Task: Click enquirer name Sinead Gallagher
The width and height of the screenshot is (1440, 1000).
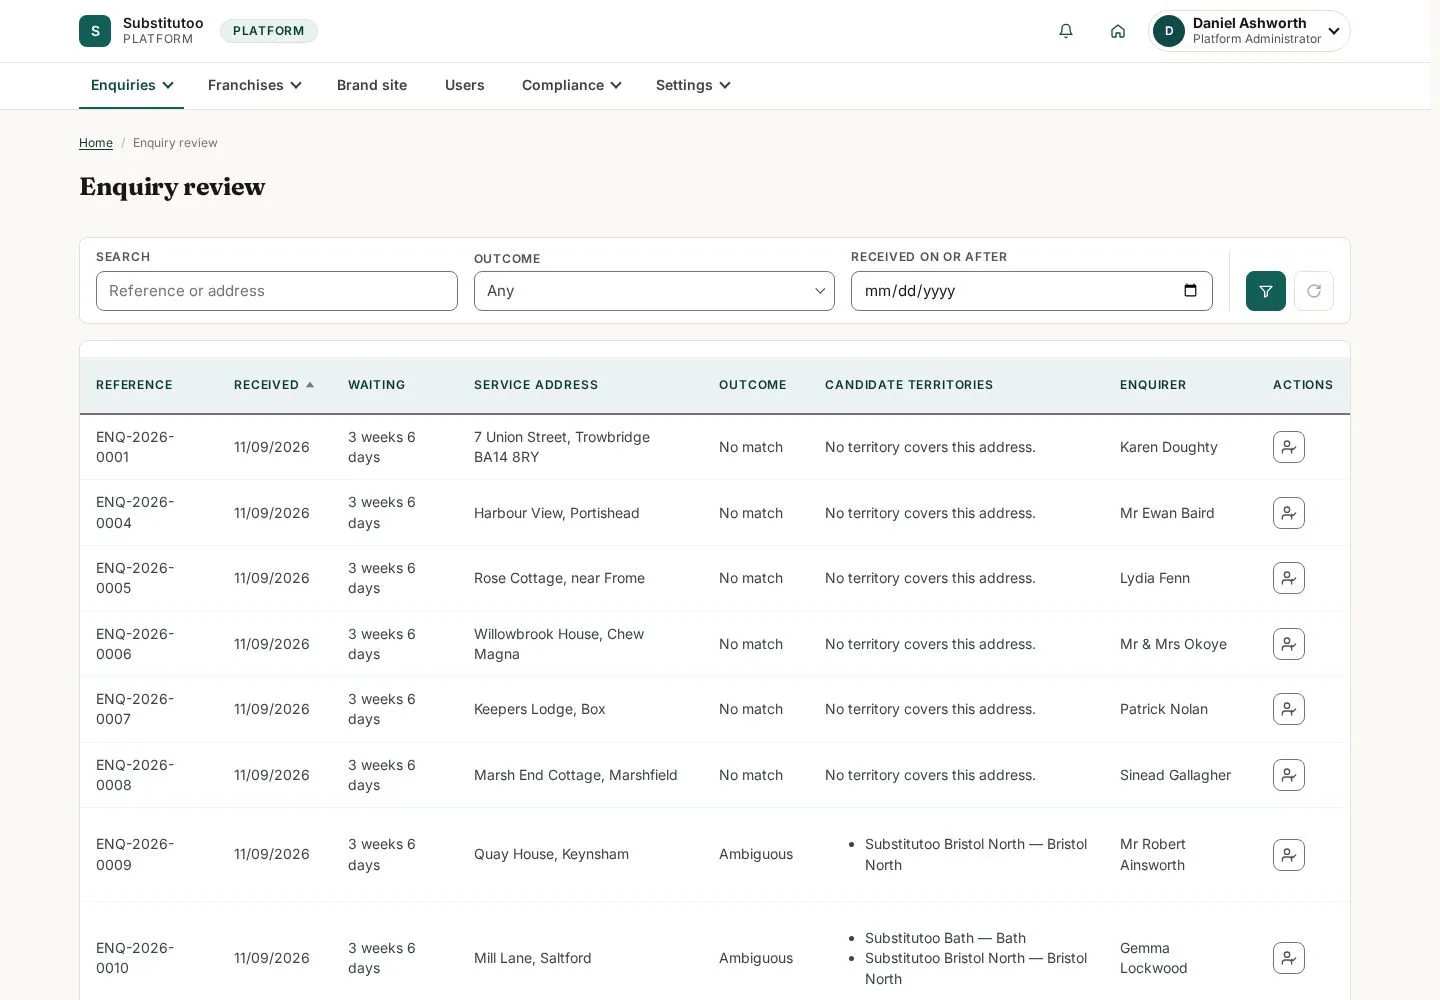Action: coord(1175,775)
